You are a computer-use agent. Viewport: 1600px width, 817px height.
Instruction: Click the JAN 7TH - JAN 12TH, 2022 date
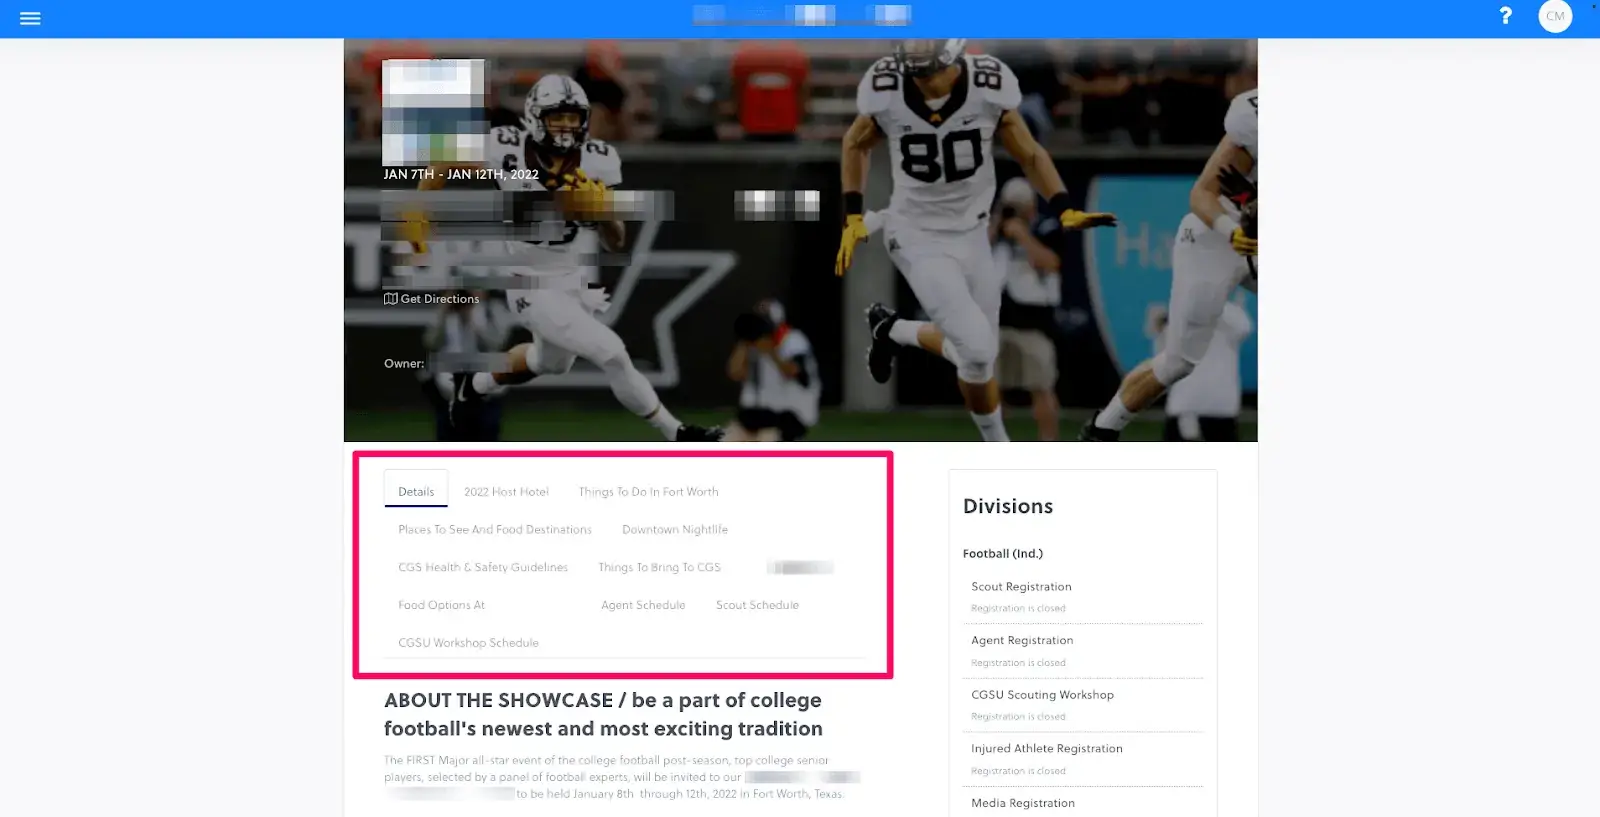461,174
